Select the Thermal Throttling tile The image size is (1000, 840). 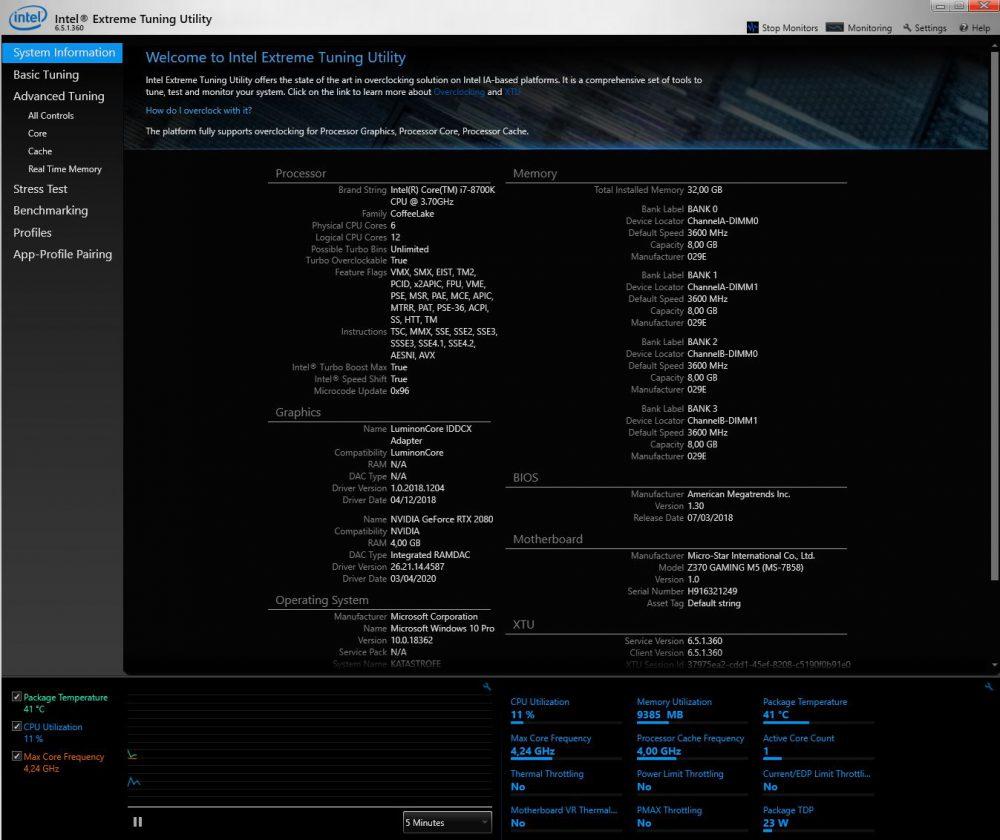pos(565,781)
